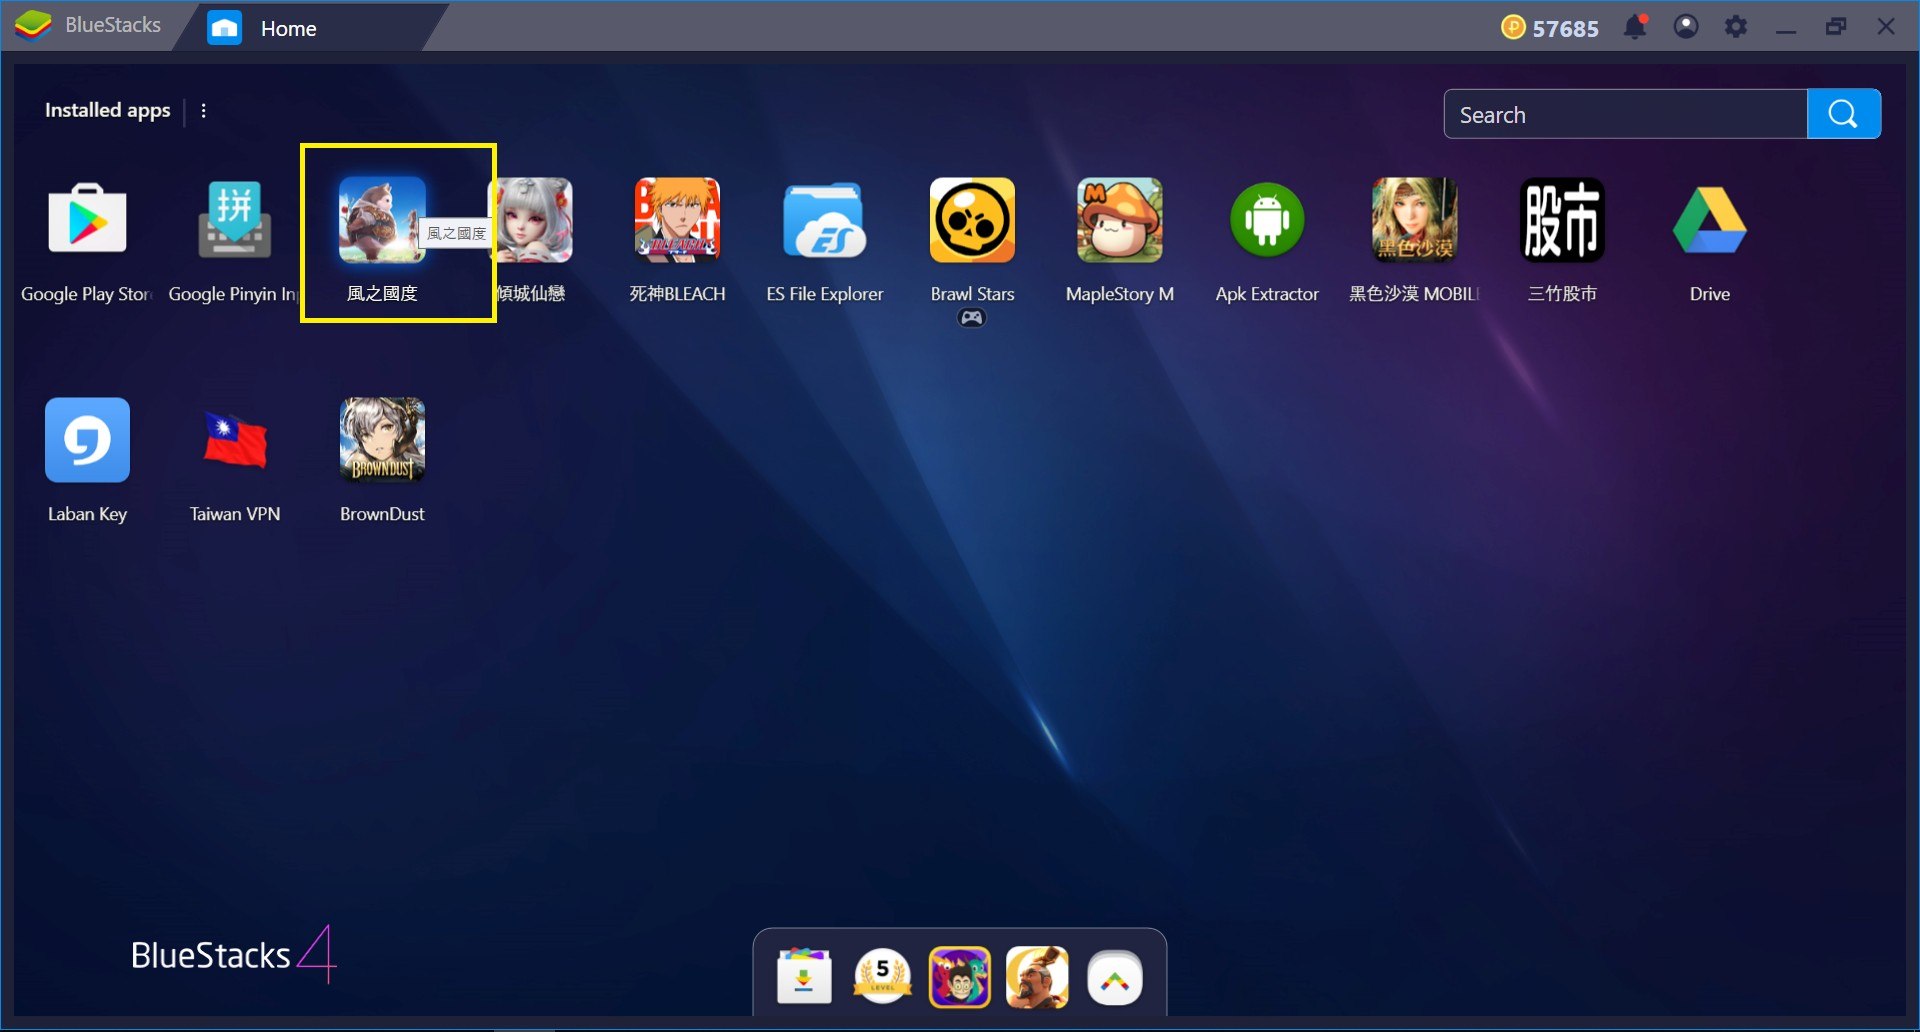
Task: Launch MapleStory M
Action: tap(1119, 219)
